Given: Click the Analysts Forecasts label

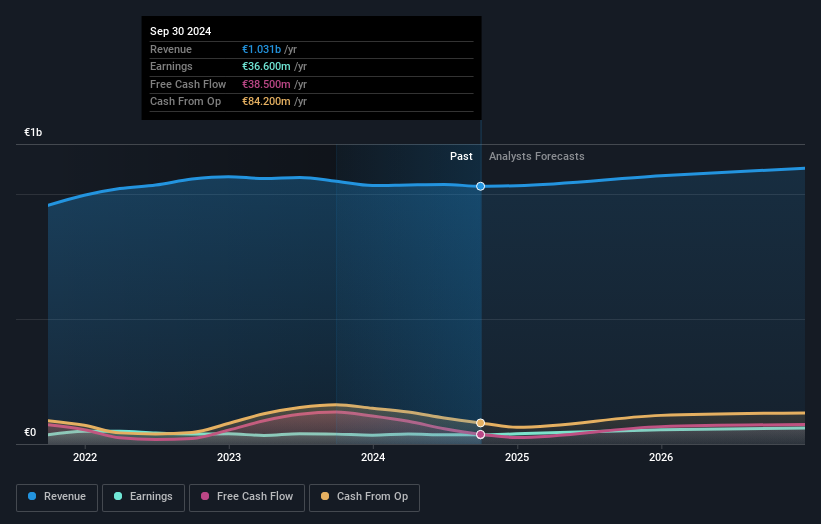Looking at the screenshot, I should (x=537, y=156).
